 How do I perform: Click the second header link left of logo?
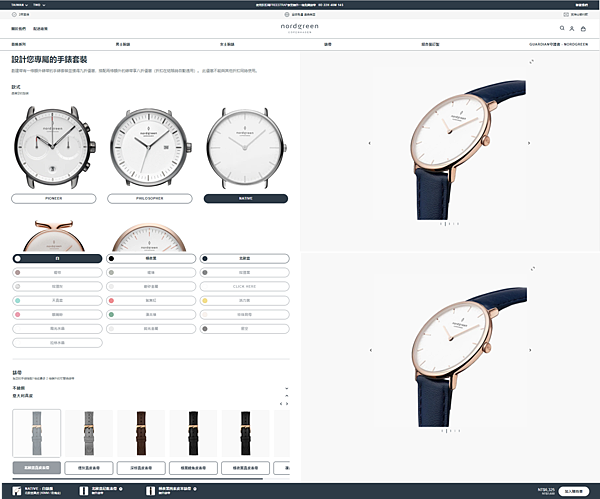pos(40,29)
